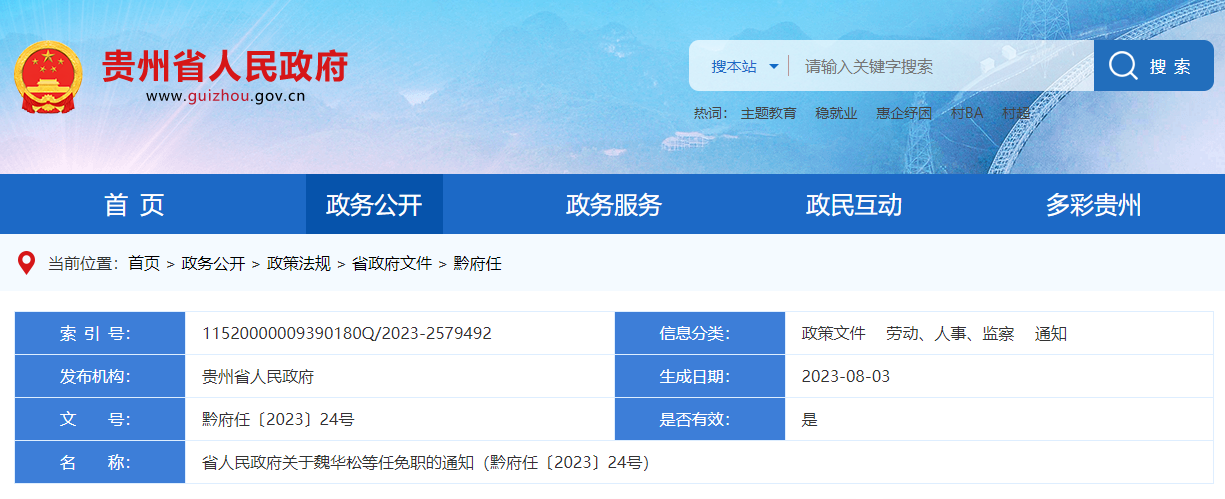Click the magnifying glass search icon

click(x=1123, y=66)
